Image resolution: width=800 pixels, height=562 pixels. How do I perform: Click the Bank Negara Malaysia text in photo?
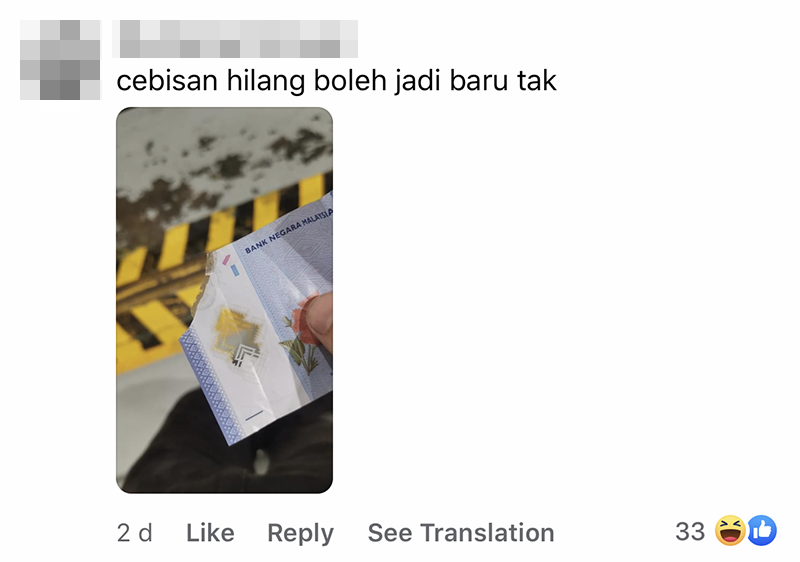(x=289, y=231)
